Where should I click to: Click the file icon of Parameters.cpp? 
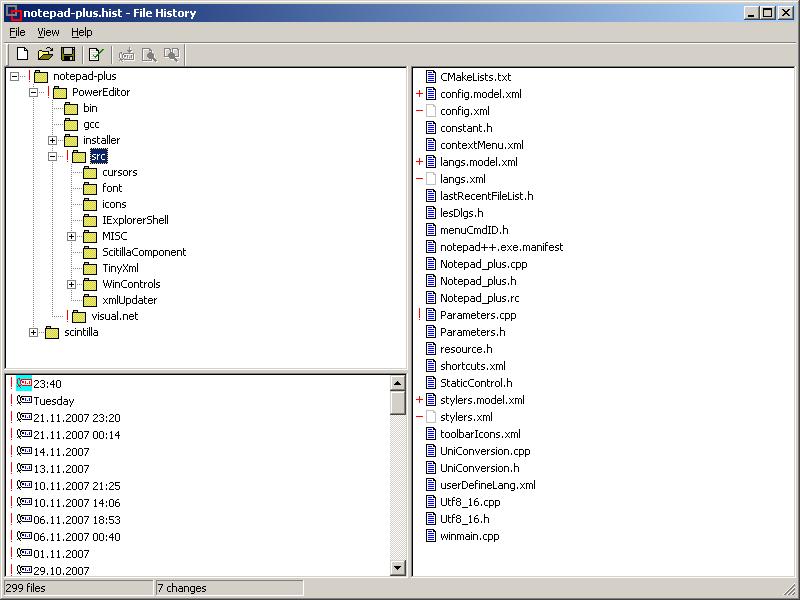(x=431, y=315)
